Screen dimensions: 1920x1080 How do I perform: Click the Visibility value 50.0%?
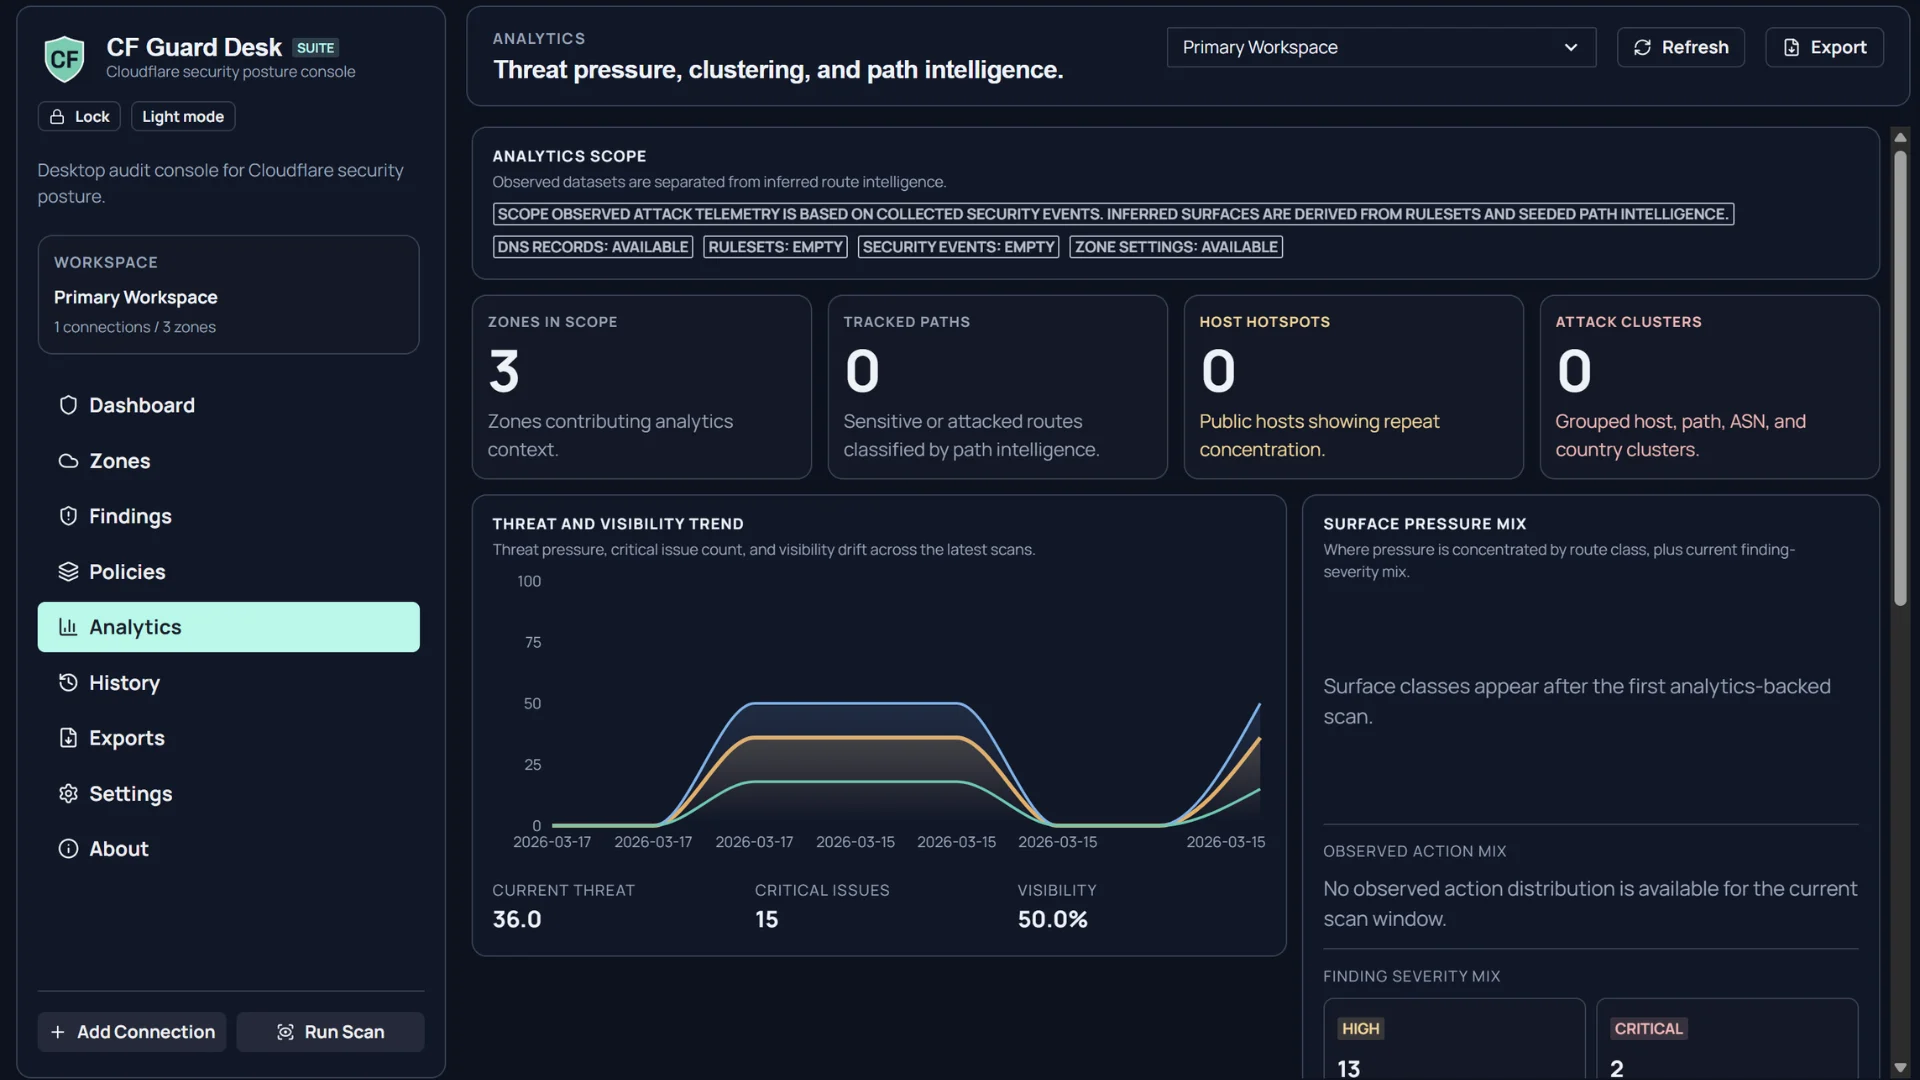1053,920
